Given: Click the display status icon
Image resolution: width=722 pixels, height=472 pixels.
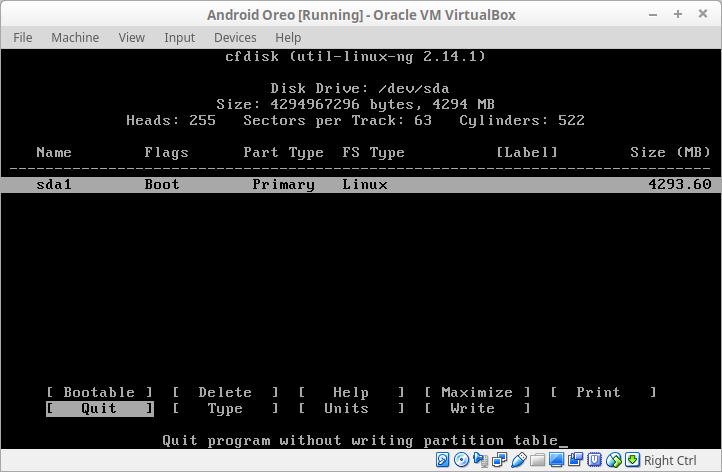Looking at the screenshot, I should pyautogui.click(x=556, y=460).
